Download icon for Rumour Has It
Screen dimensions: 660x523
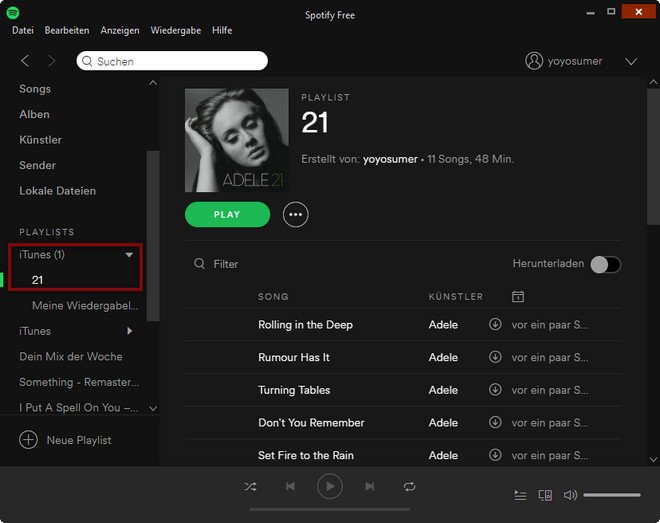(x=495, y=357)
